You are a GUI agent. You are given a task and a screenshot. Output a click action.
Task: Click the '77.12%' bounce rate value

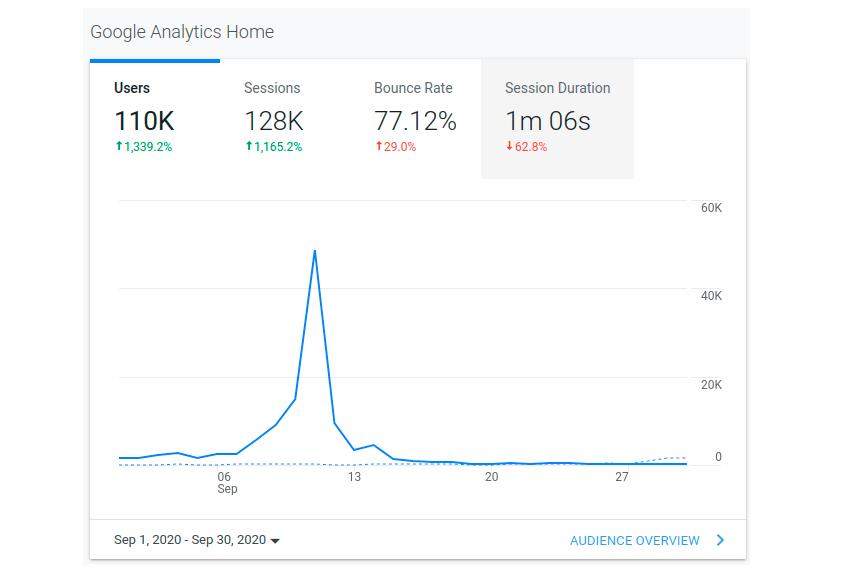click(415, 121)
